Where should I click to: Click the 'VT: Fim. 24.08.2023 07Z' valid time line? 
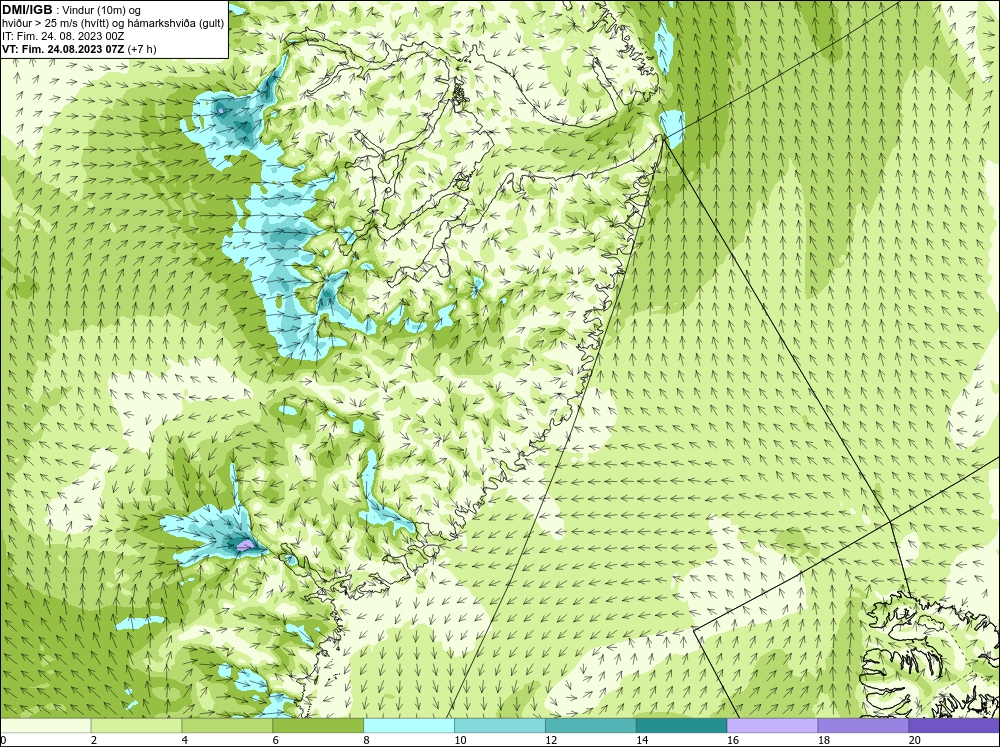coord(64,49)
